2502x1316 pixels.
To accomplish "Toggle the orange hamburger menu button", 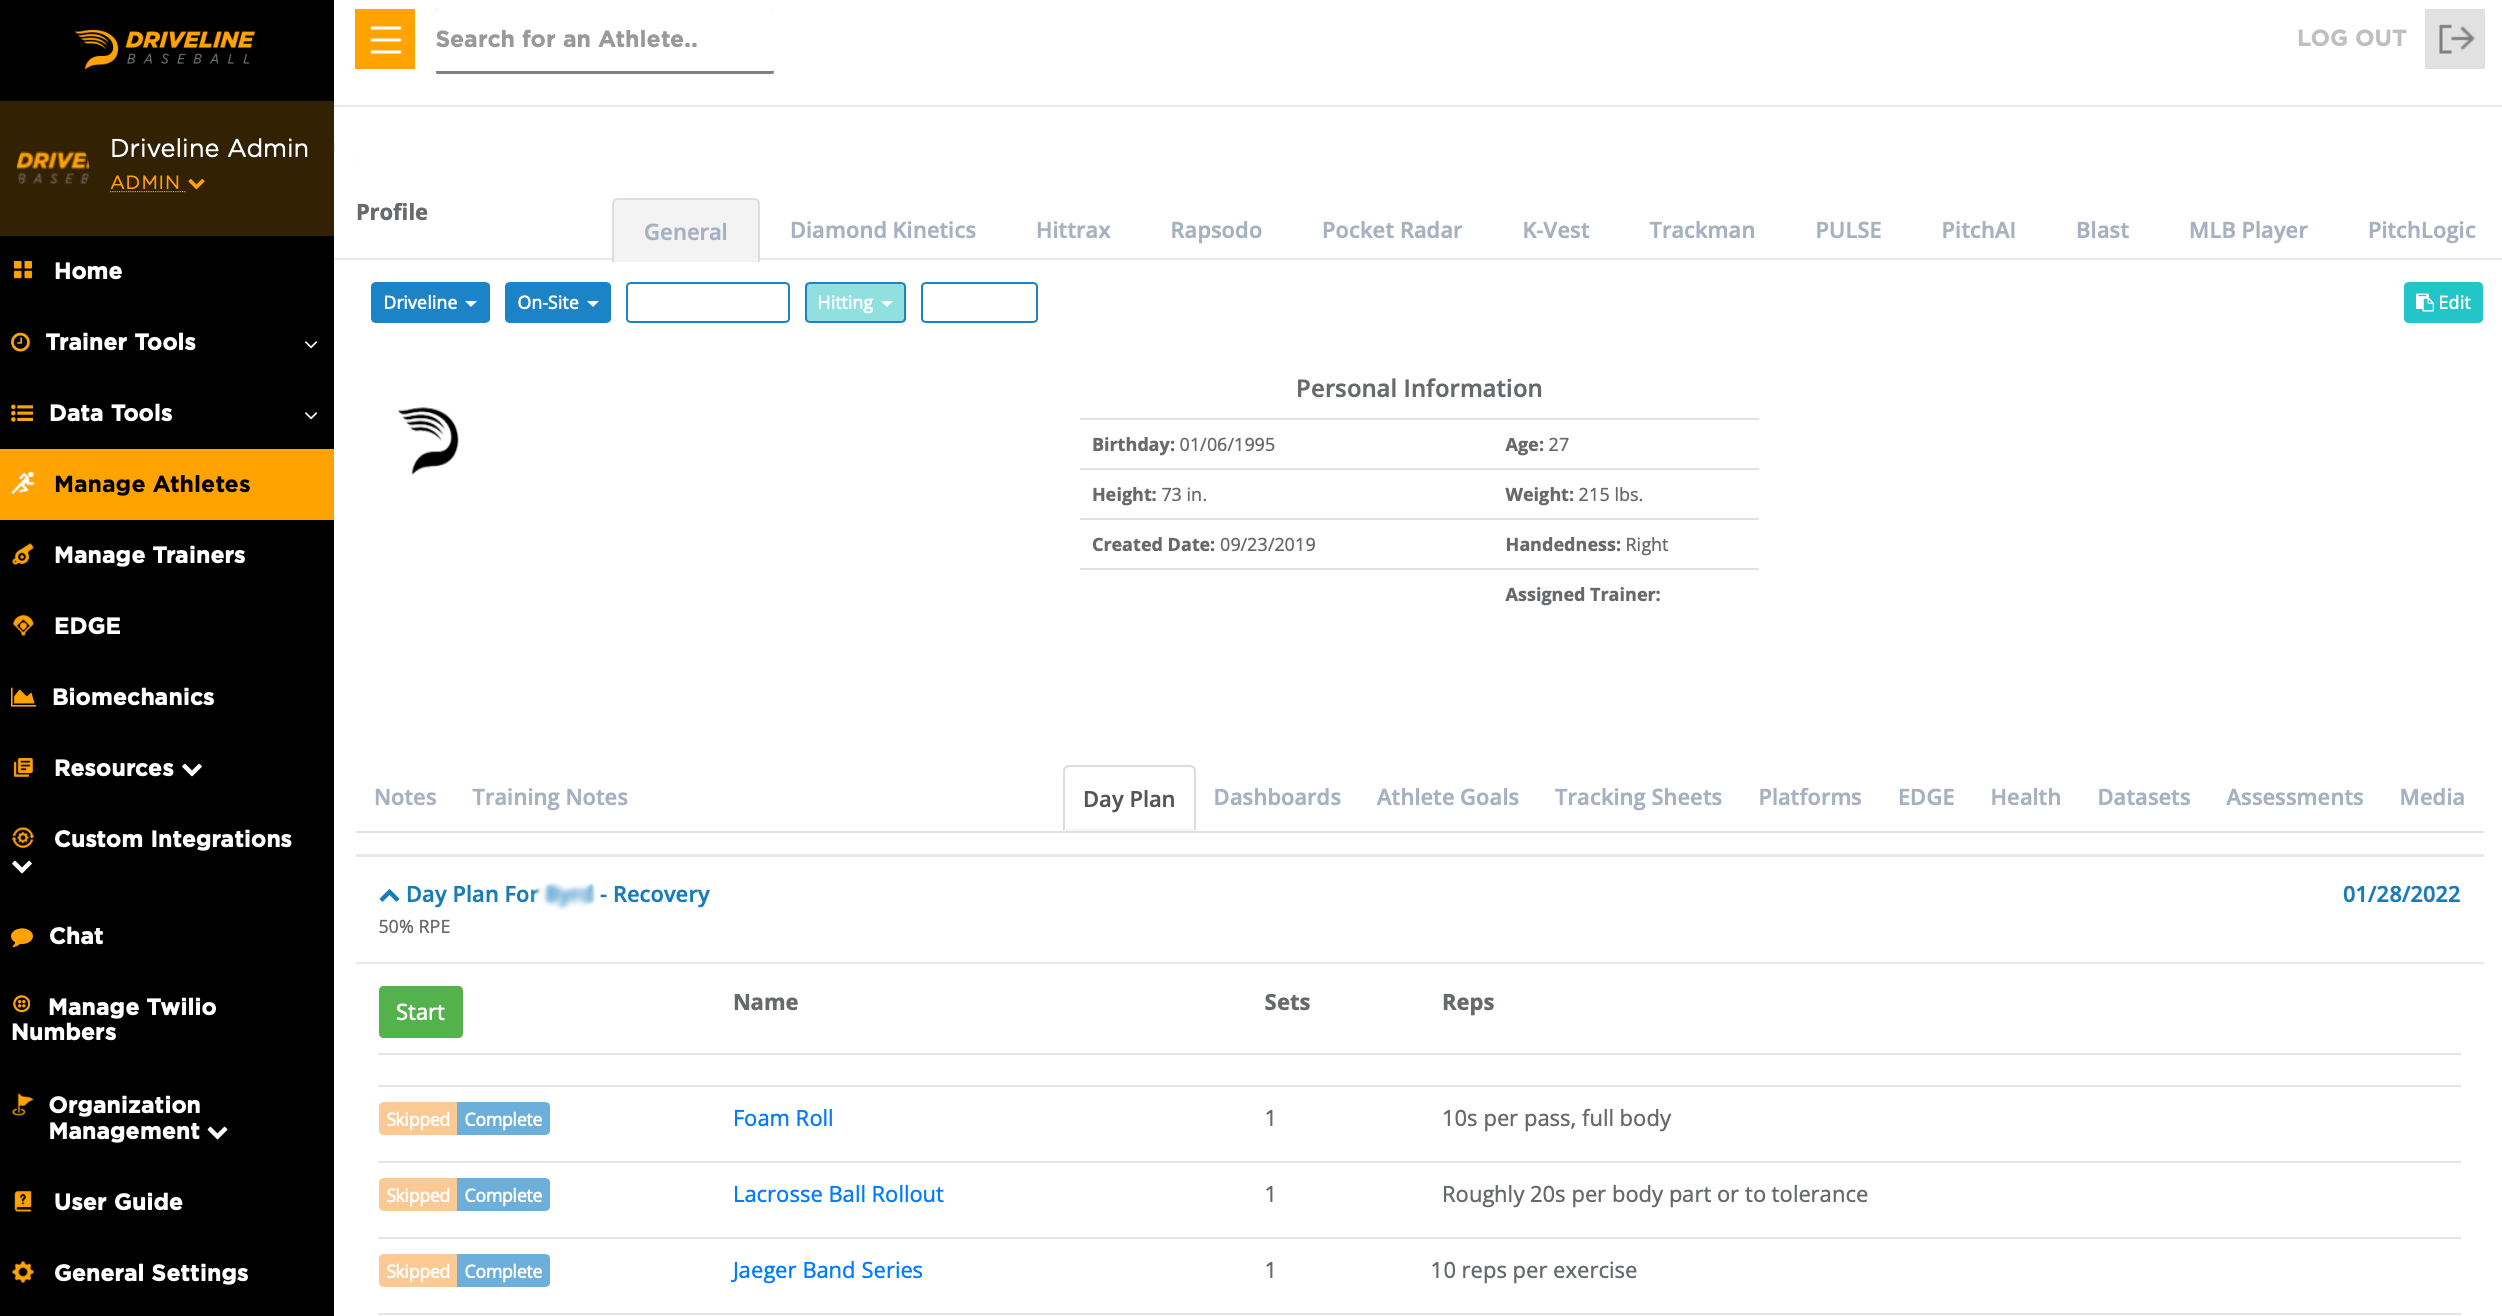I will click(385, 39).
